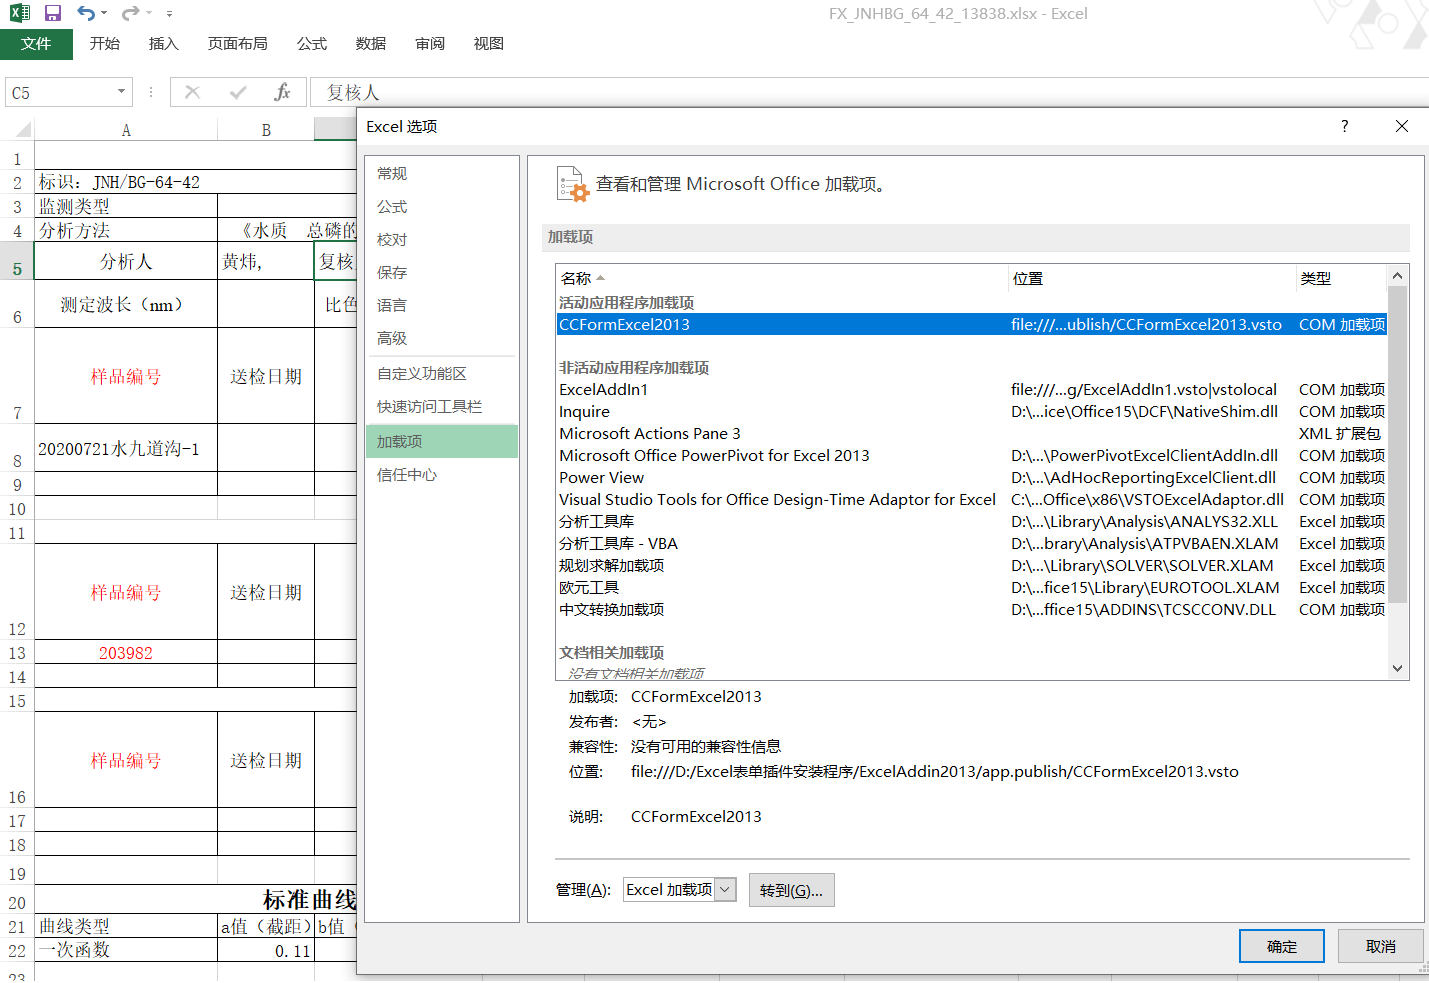
Task: Select 信任中心 in options sidebar
Action: coord(442,474)
